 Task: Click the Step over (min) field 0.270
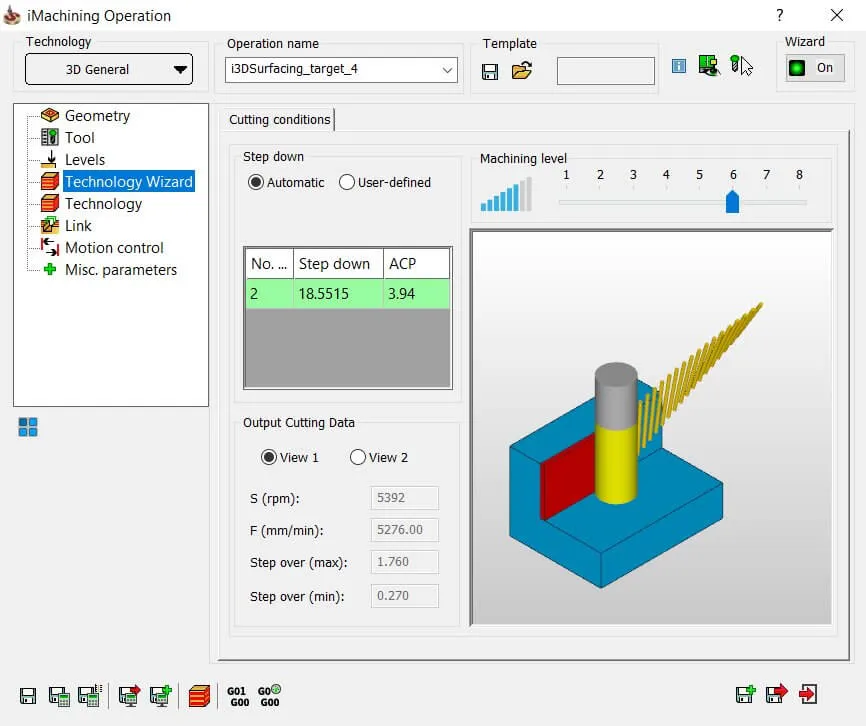click(x=405, y=596)
